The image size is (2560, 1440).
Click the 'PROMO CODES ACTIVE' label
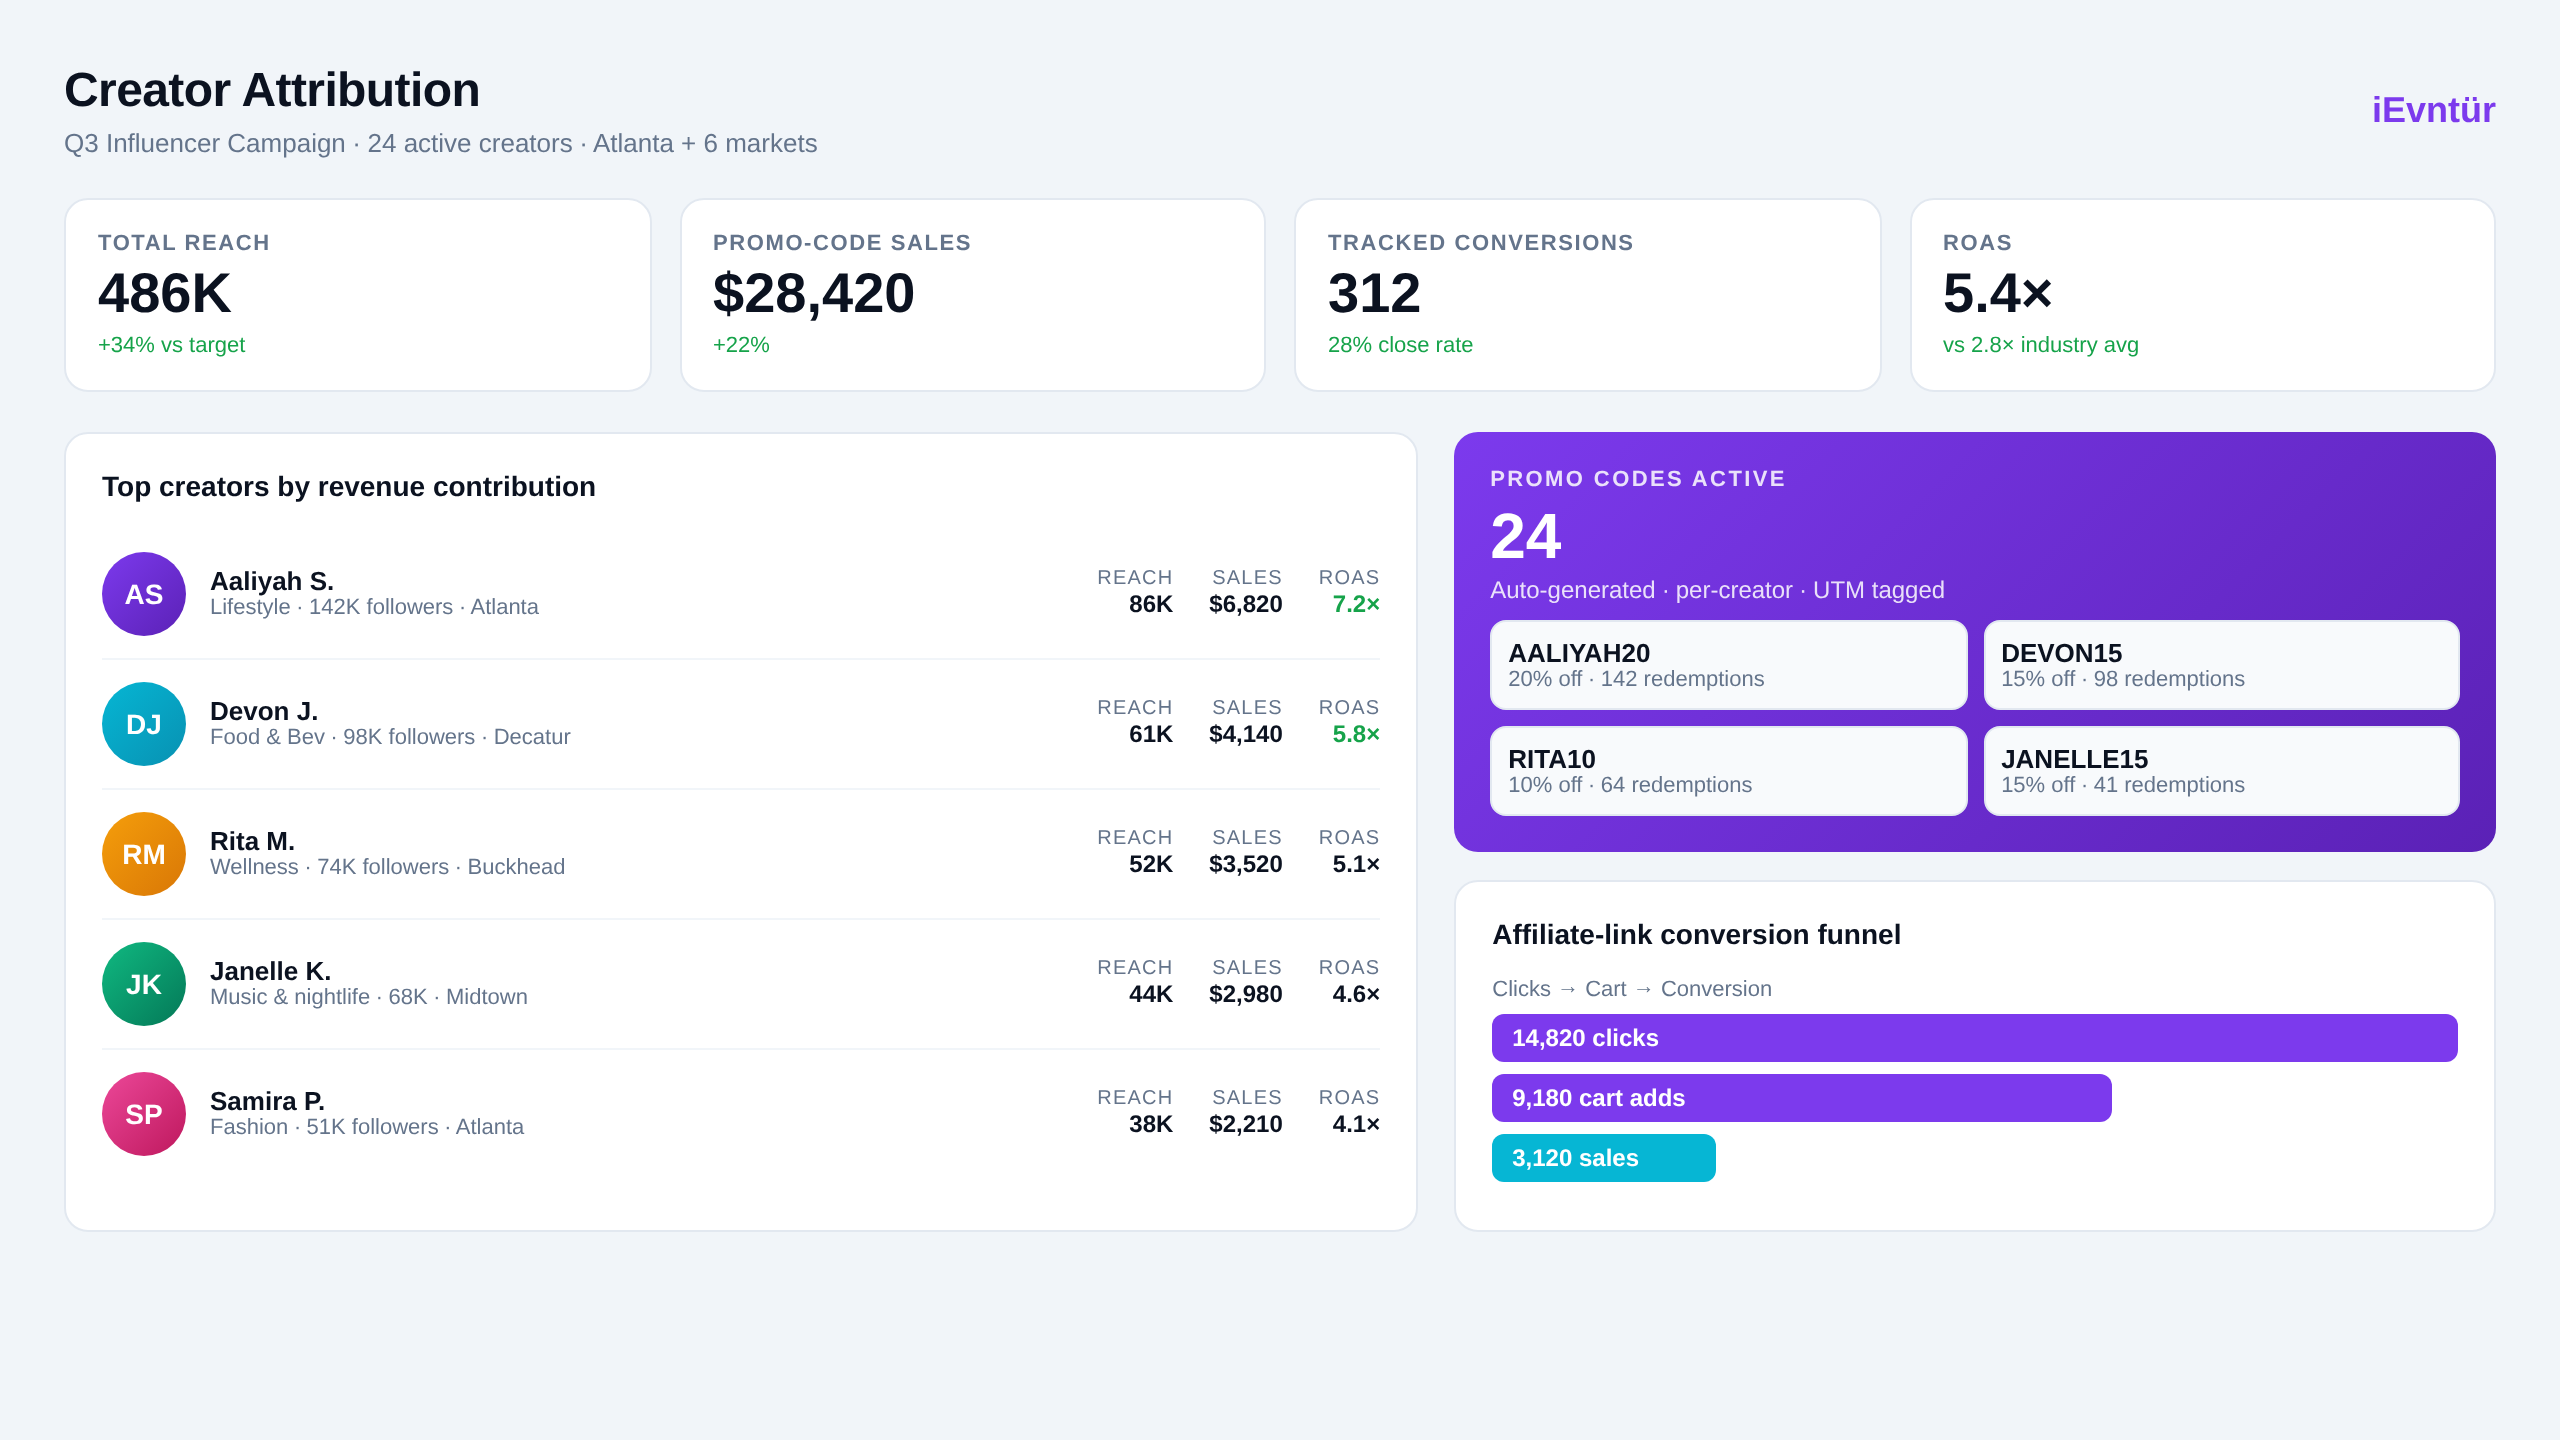tap(1638, 479)
